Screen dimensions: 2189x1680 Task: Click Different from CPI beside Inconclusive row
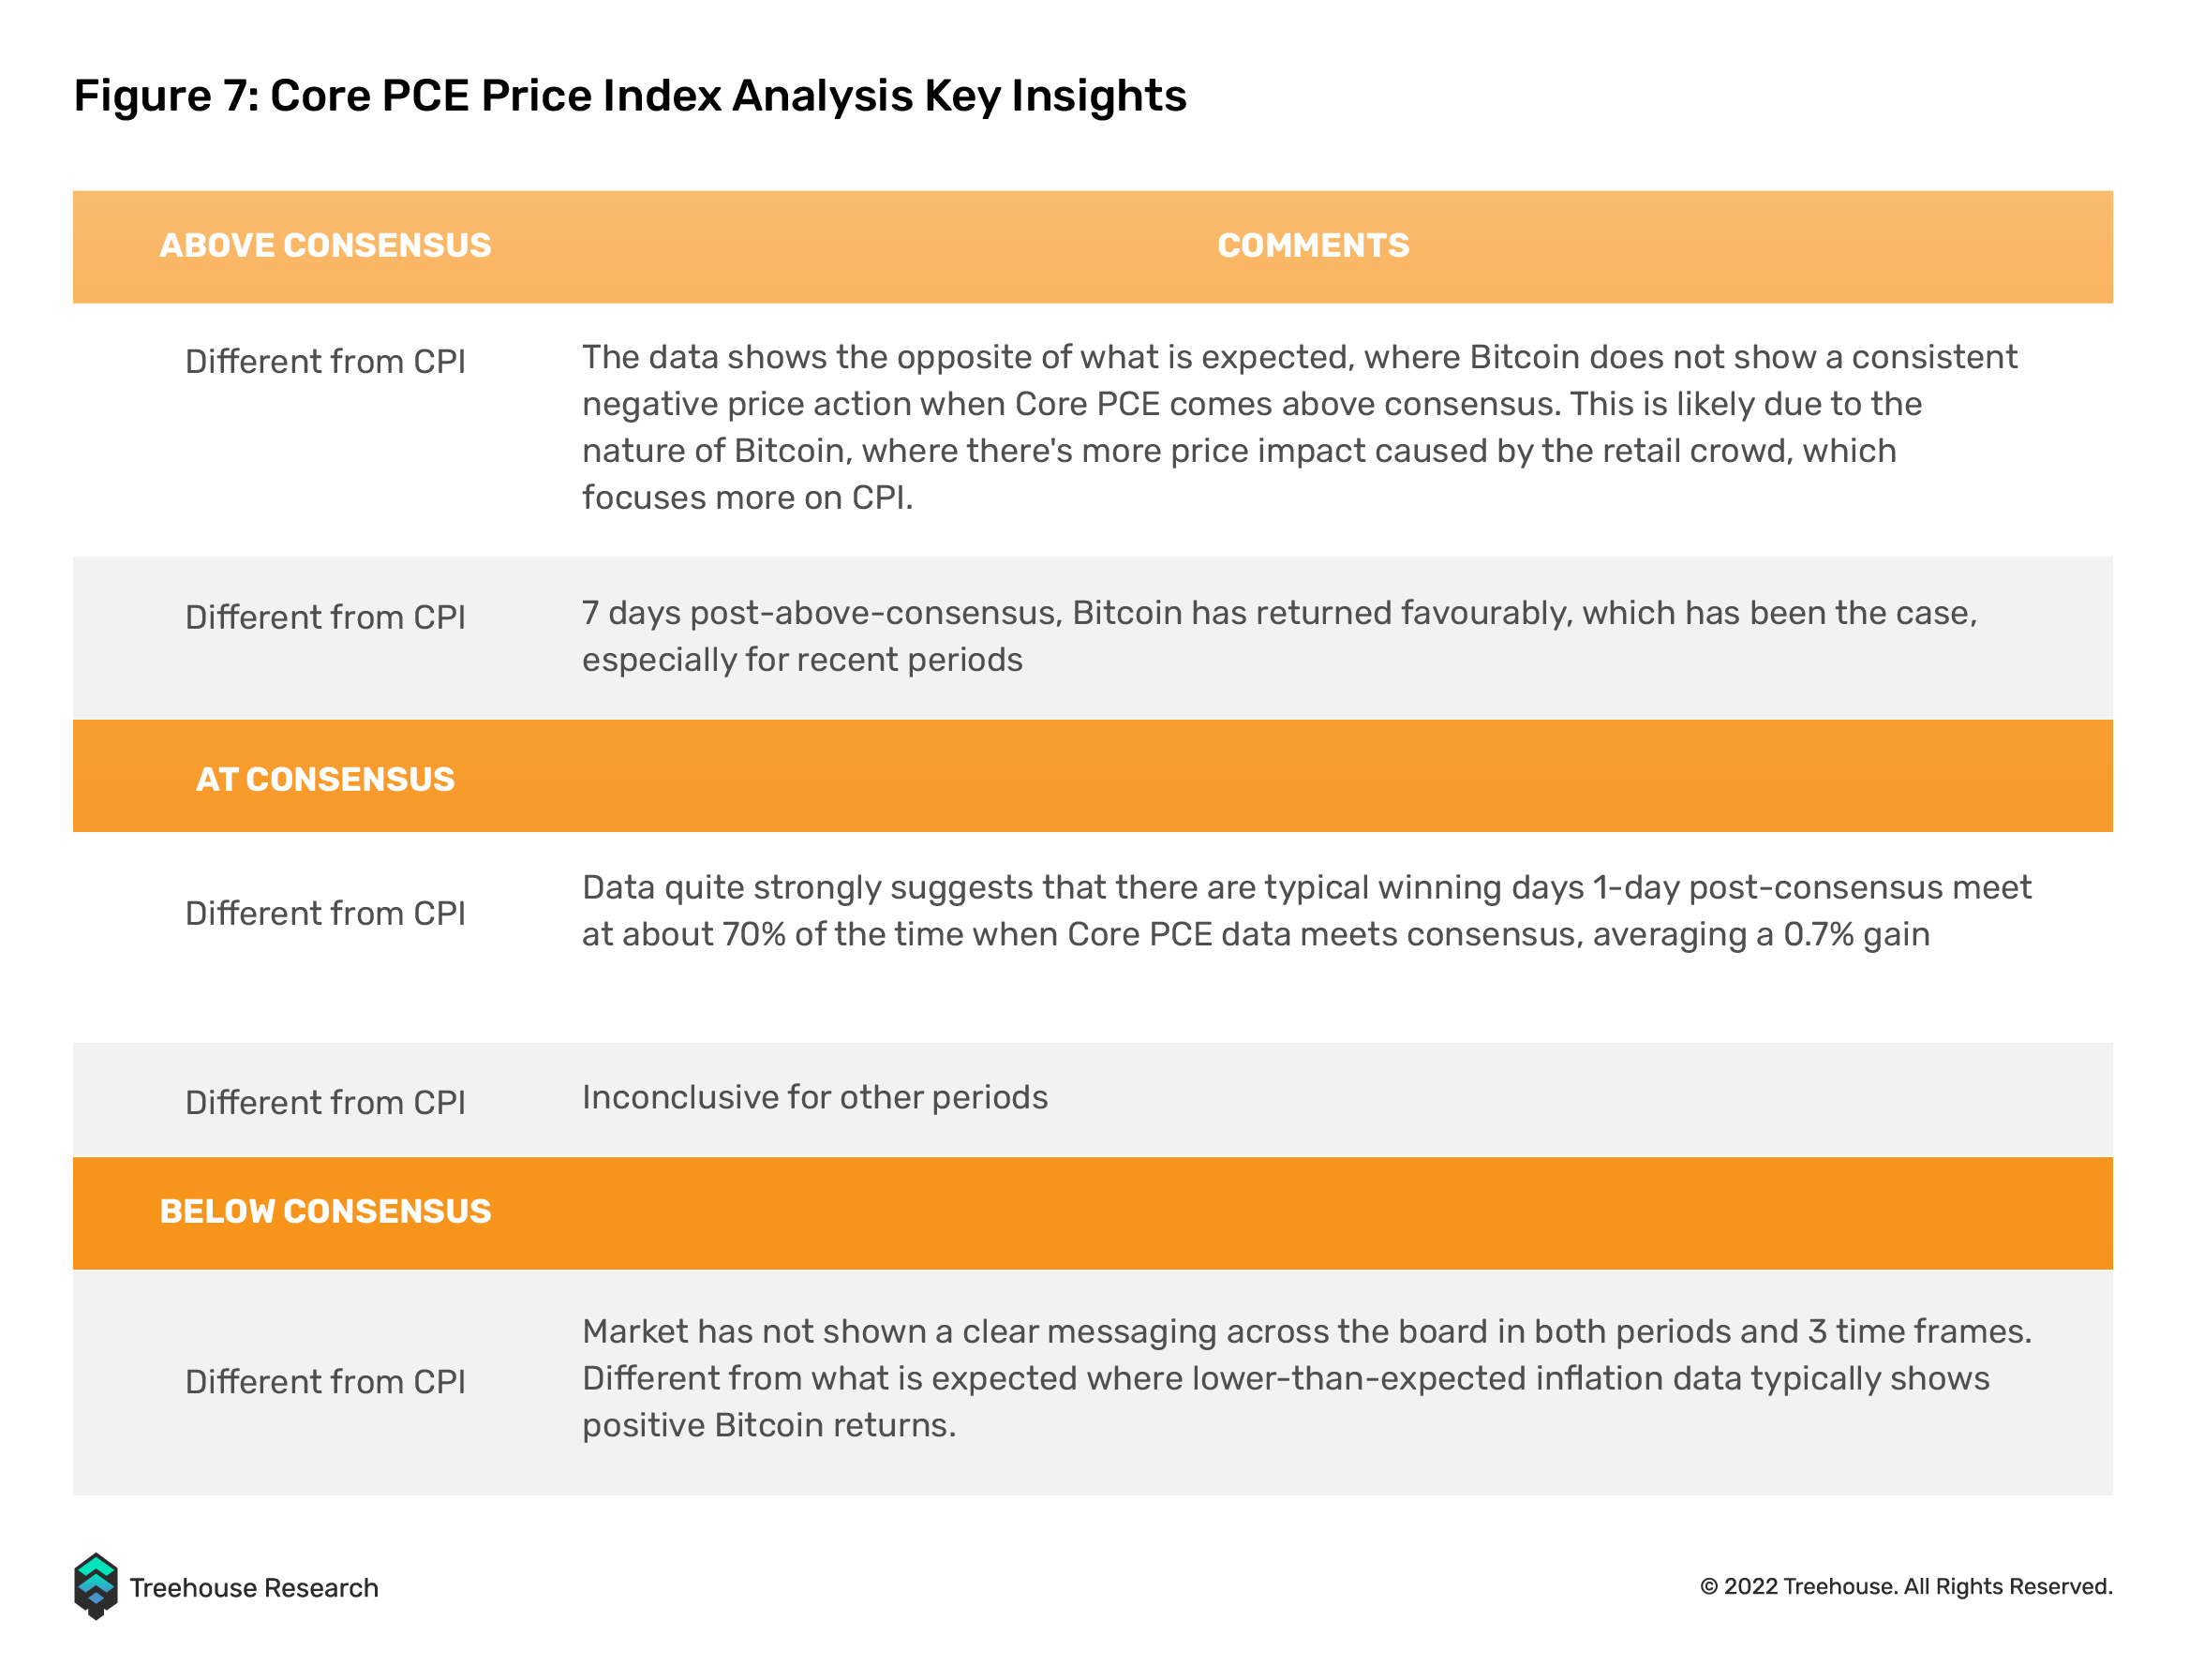[x=325, y=1103]
